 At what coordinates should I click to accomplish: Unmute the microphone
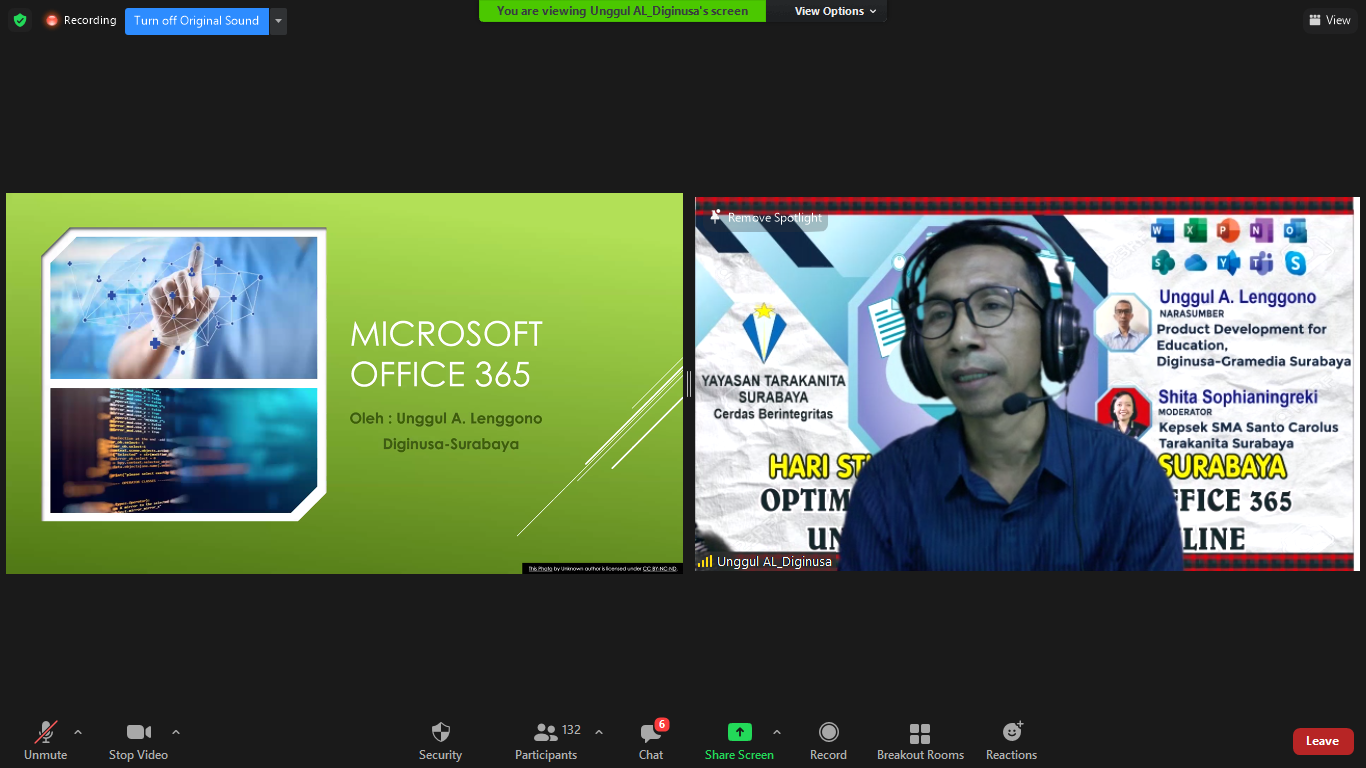point(46,741)
